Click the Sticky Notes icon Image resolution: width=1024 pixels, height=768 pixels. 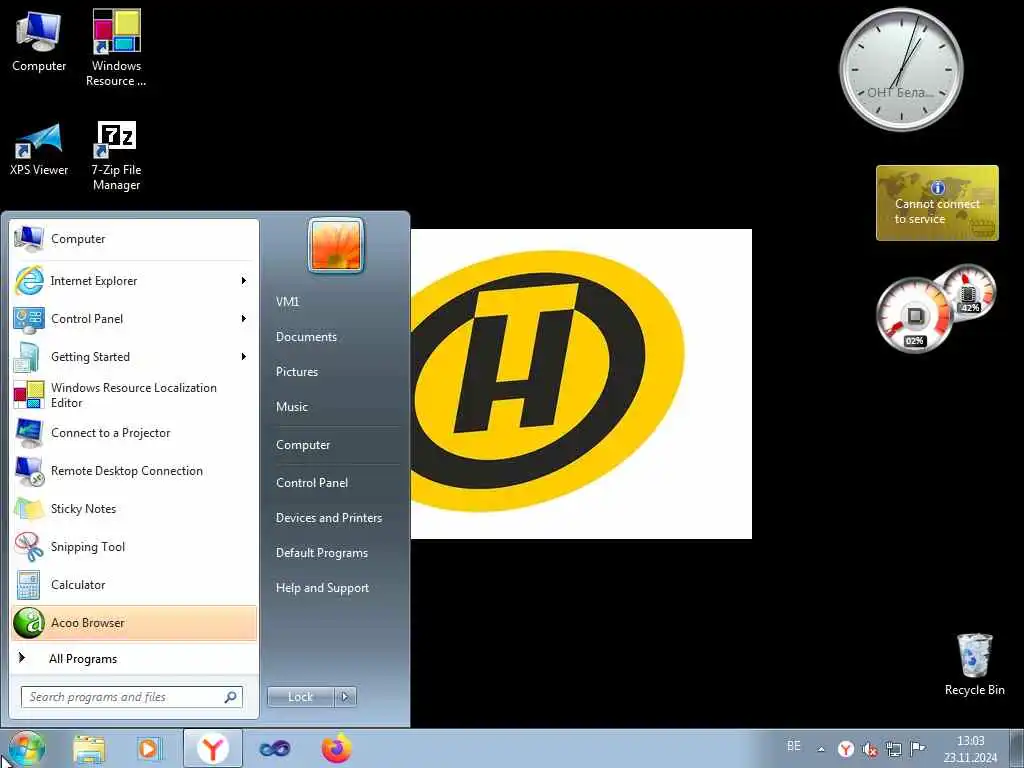point(29,509)
